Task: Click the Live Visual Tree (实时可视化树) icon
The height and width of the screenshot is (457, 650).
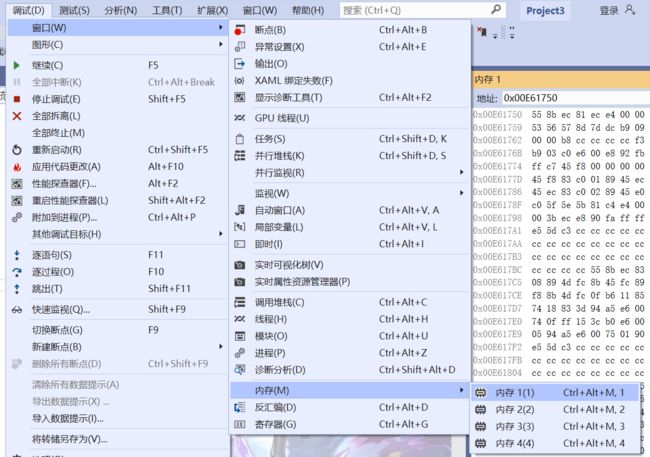Action: coord(239,265)
